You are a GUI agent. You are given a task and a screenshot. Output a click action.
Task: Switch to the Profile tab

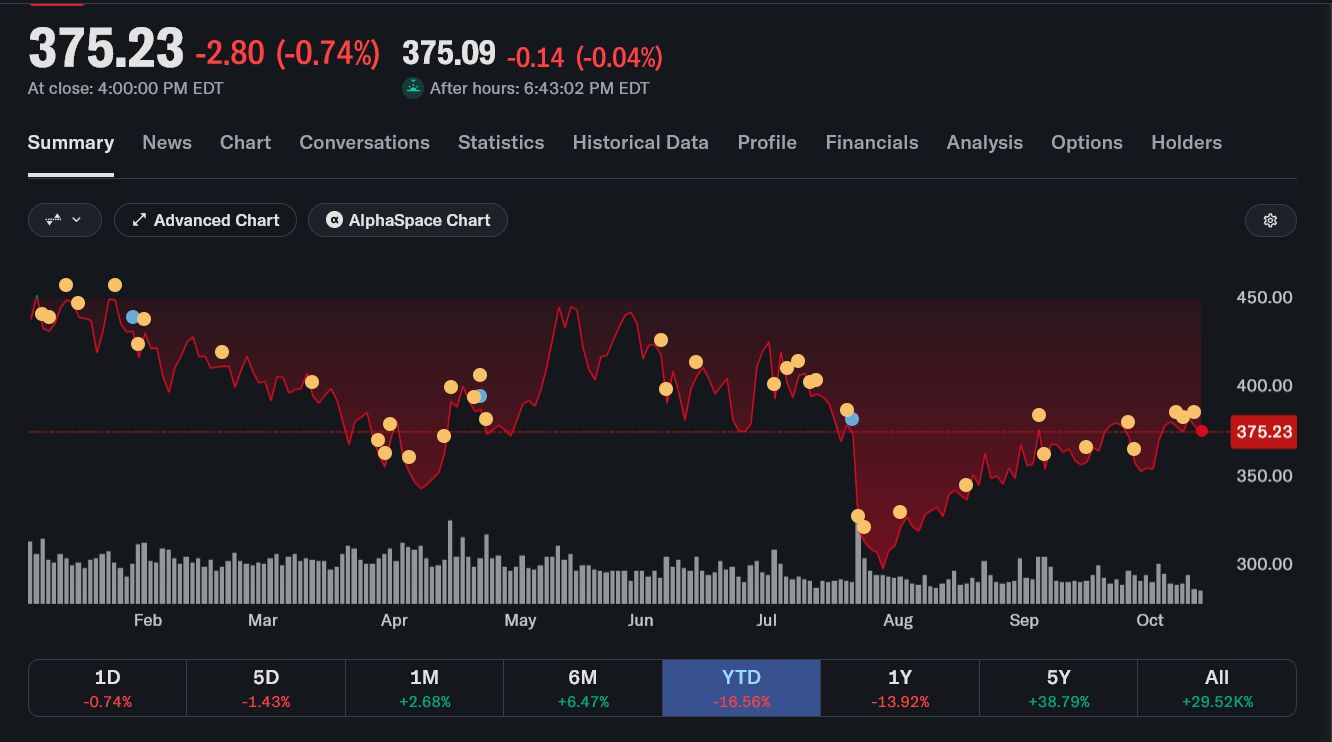click(767, 142)
